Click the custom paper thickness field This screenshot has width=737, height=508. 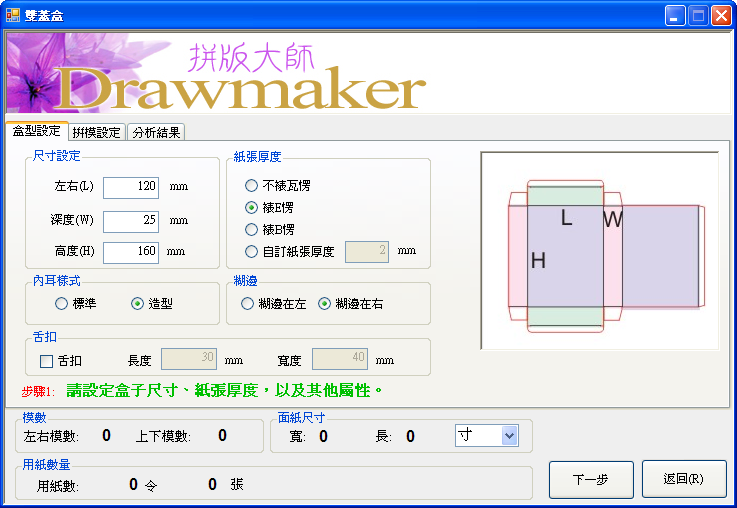click(x=367, y=251)
